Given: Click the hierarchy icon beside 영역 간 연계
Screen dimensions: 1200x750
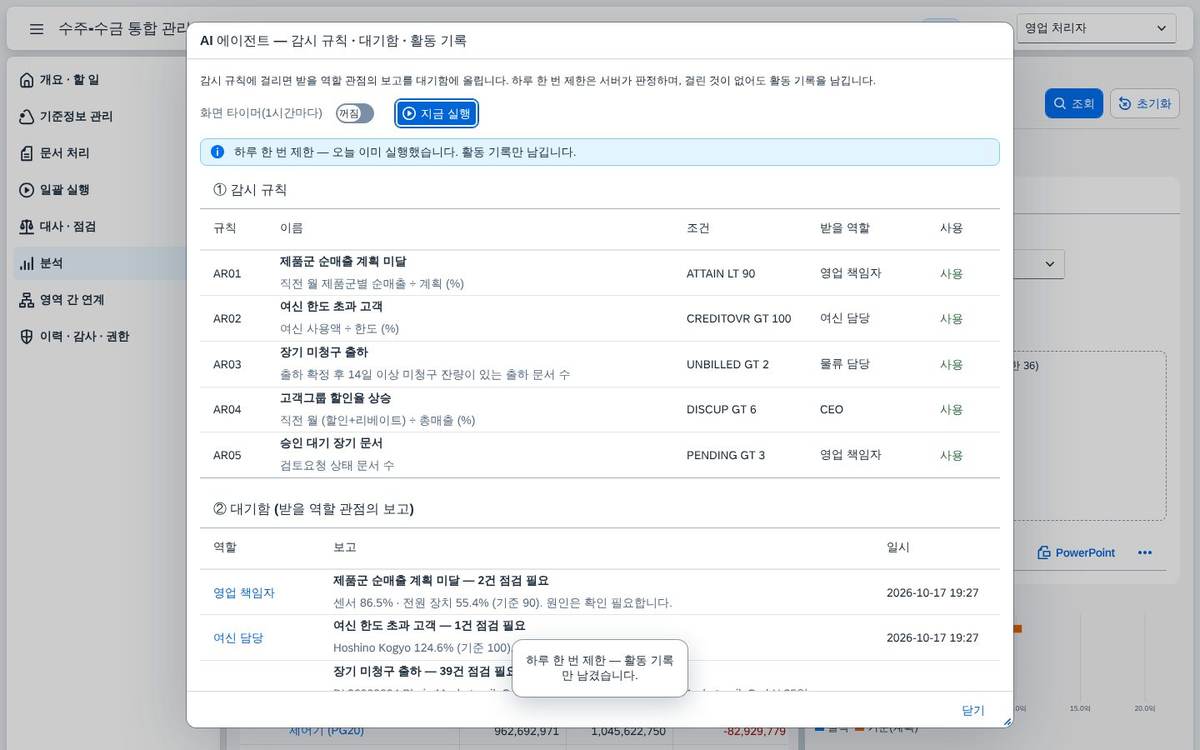Looking at the screenshot, I should click(27, 300).
